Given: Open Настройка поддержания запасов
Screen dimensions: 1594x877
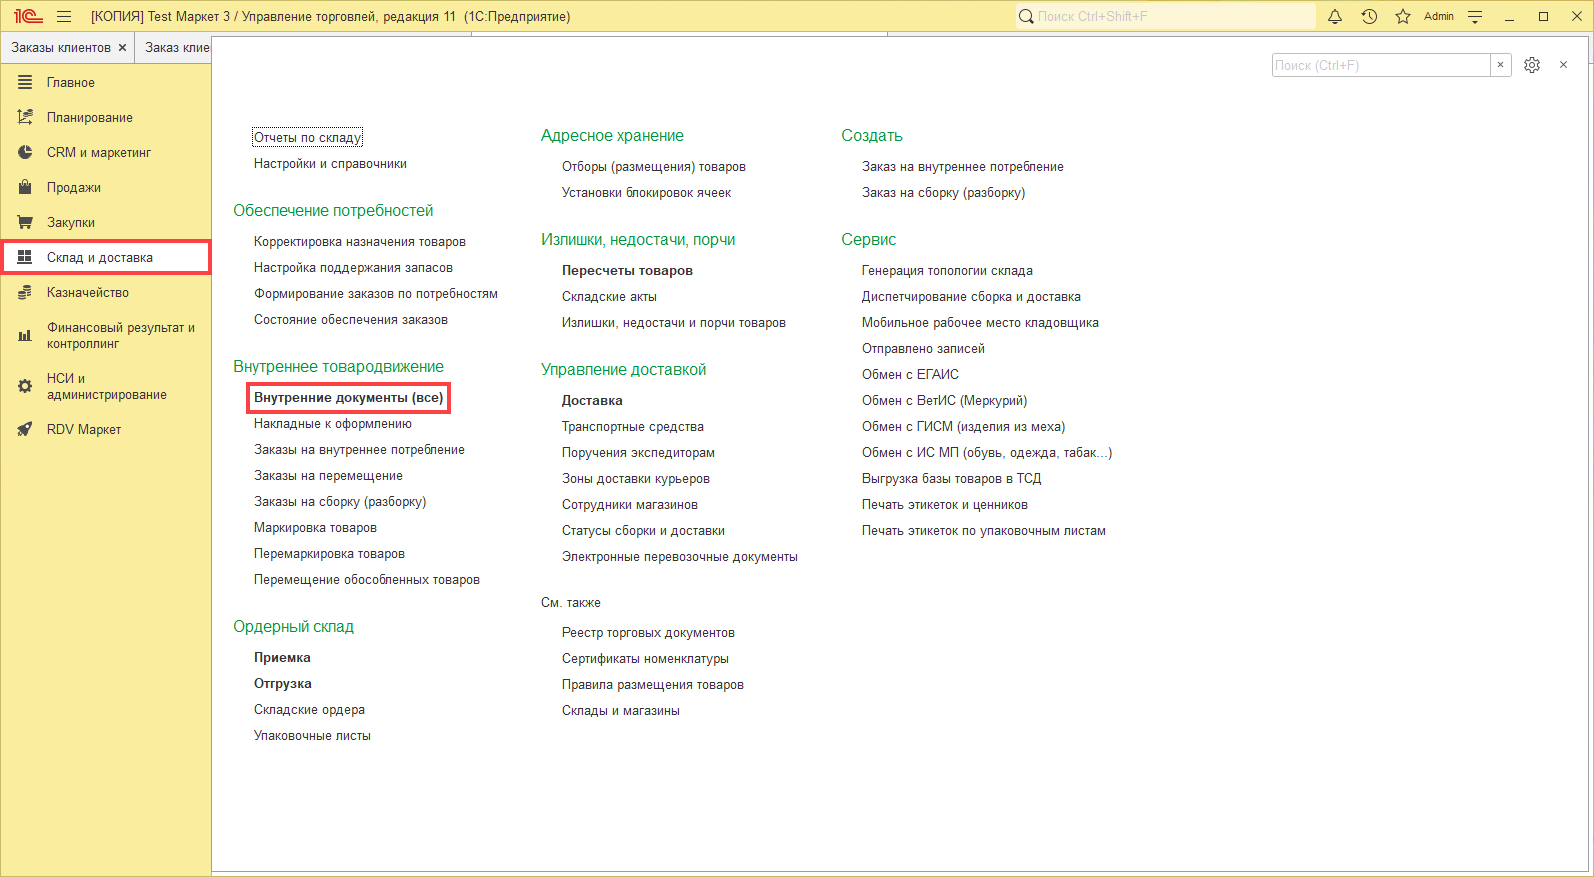Looking at the screenshot, I should [x=353, y=268].
